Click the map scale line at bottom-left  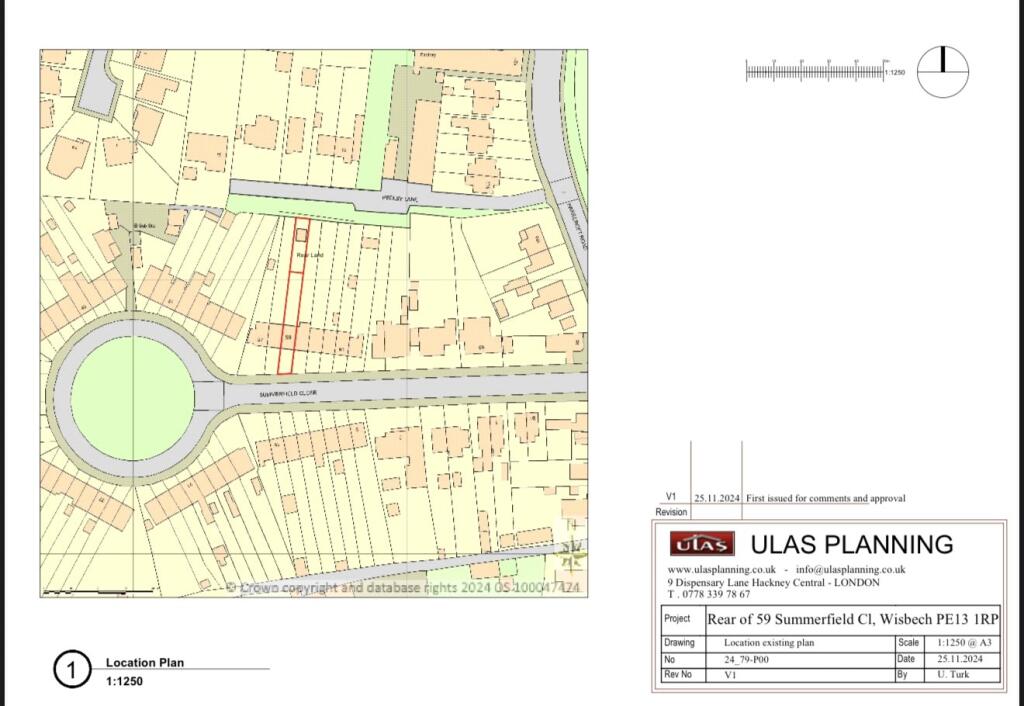[x=98, y=590]
